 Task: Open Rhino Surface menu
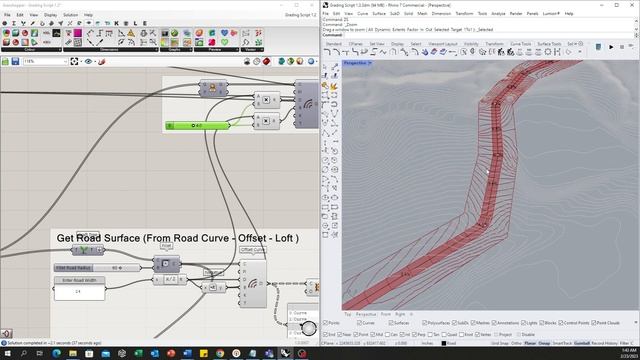(x=379, y=13)
